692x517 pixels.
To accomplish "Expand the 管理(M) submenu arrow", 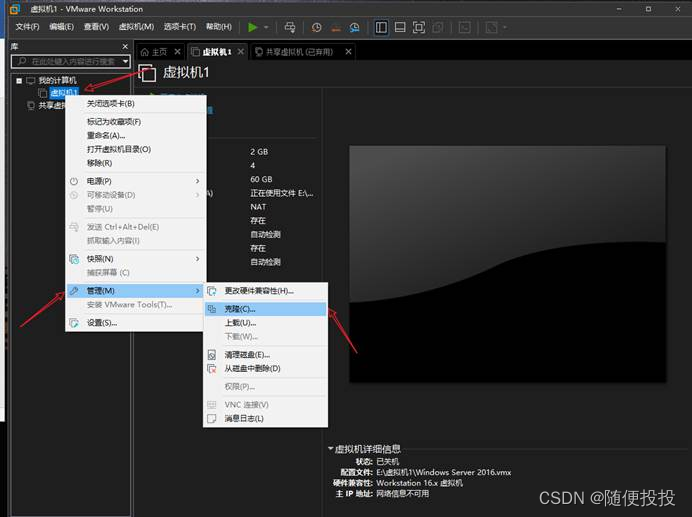I will 197,291.
